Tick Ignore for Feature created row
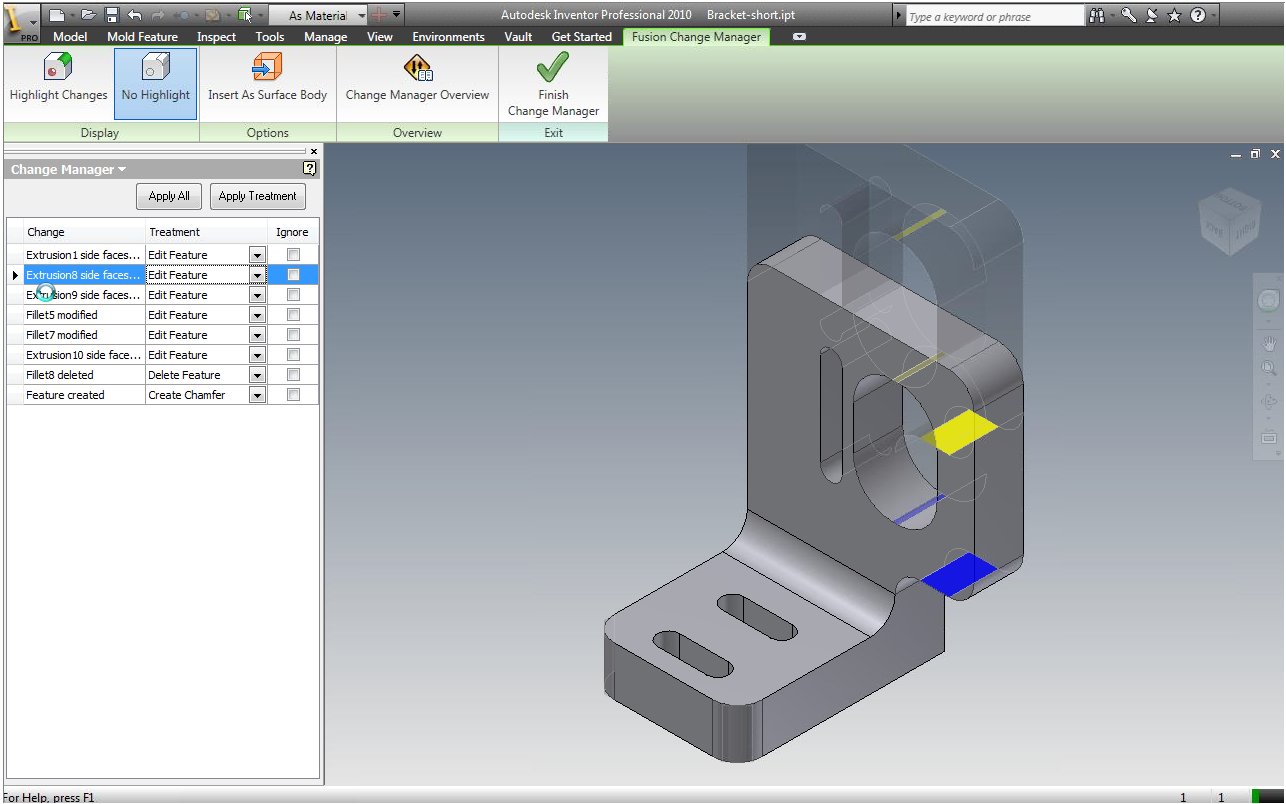Image resolution: width=1286 pixels, height=804 pixels. click(x=293, y=395)
